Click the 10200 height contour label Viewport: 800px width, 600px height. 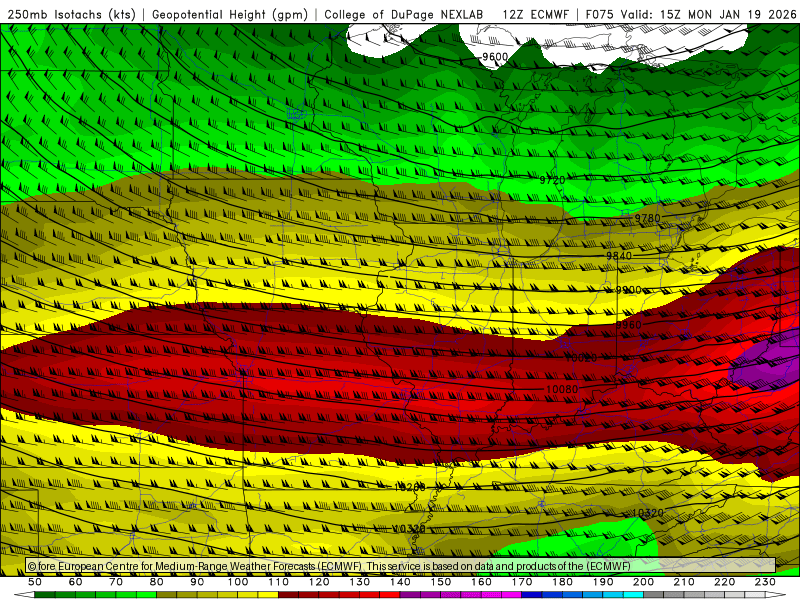pyautogui.click(x=409, y=487)
